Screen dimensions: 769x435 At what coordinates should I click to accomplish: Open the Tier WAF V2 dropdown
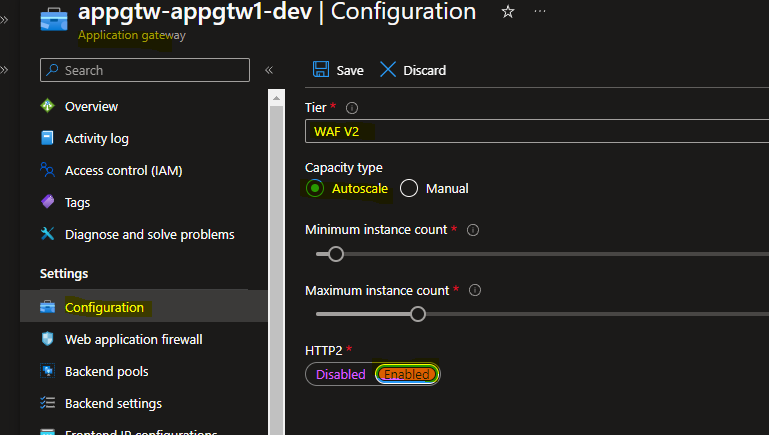click(x=537, y=131)
